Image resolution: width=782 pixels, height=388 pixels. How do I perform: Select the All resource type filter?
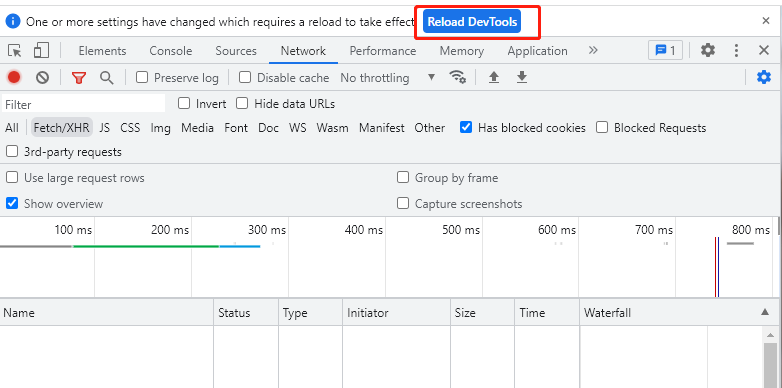tap(12, 128)
